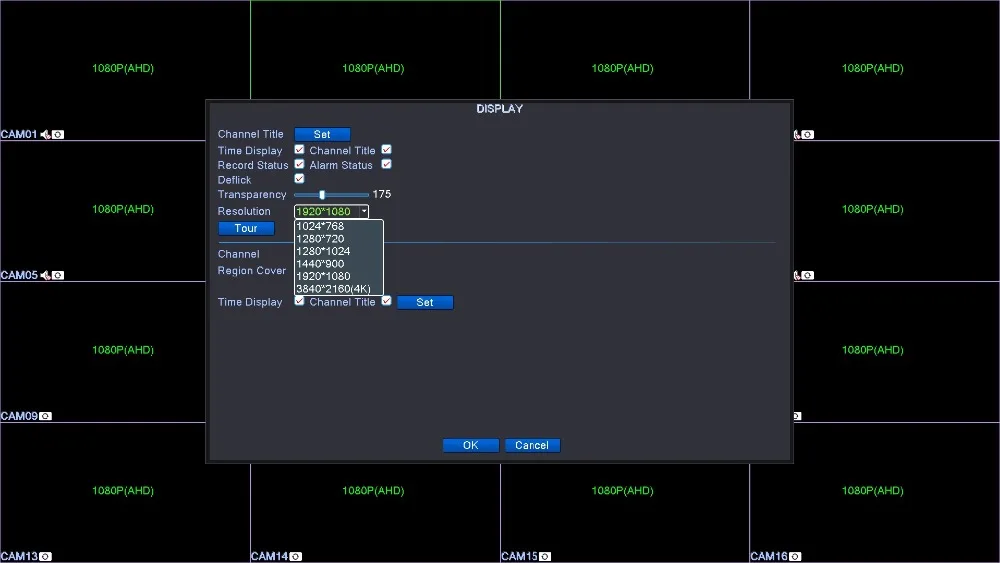Select the CAM05 camera tile
The width and height of the screenshot is (1000, 563).
[x=103, y=211]
